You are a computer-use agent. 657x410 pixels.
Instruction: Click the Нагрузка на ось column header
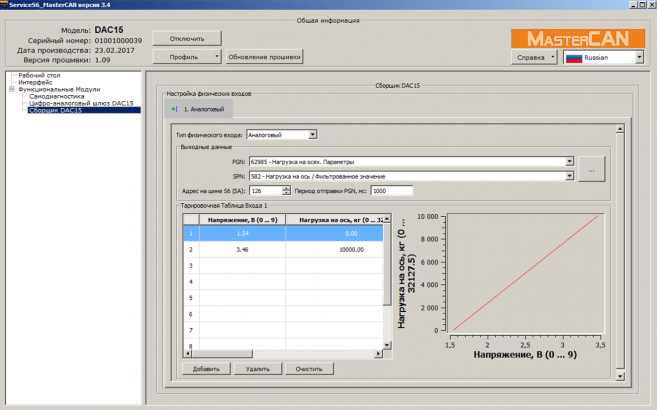(x=334, y=220)
